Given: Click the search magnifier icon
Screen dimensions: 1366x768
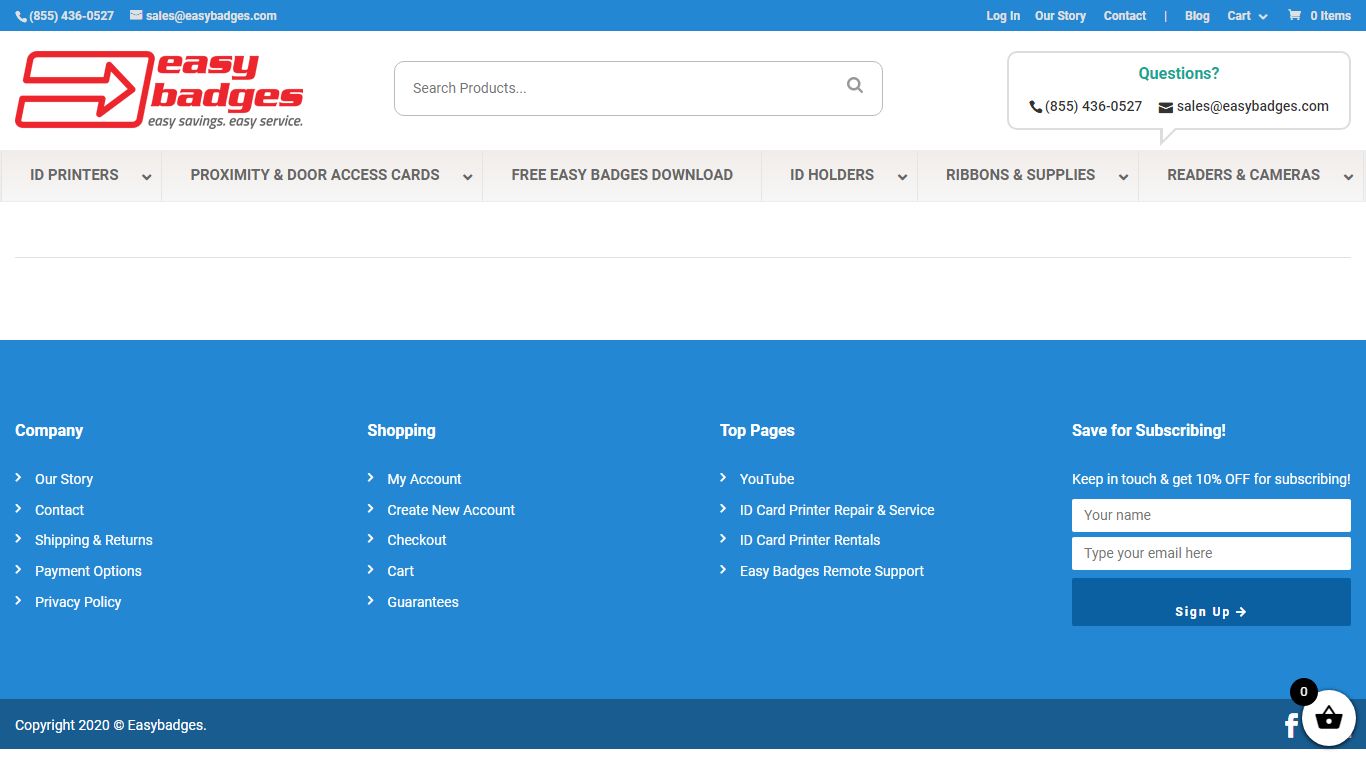Looking at the screenshot, I should (855, 86).
